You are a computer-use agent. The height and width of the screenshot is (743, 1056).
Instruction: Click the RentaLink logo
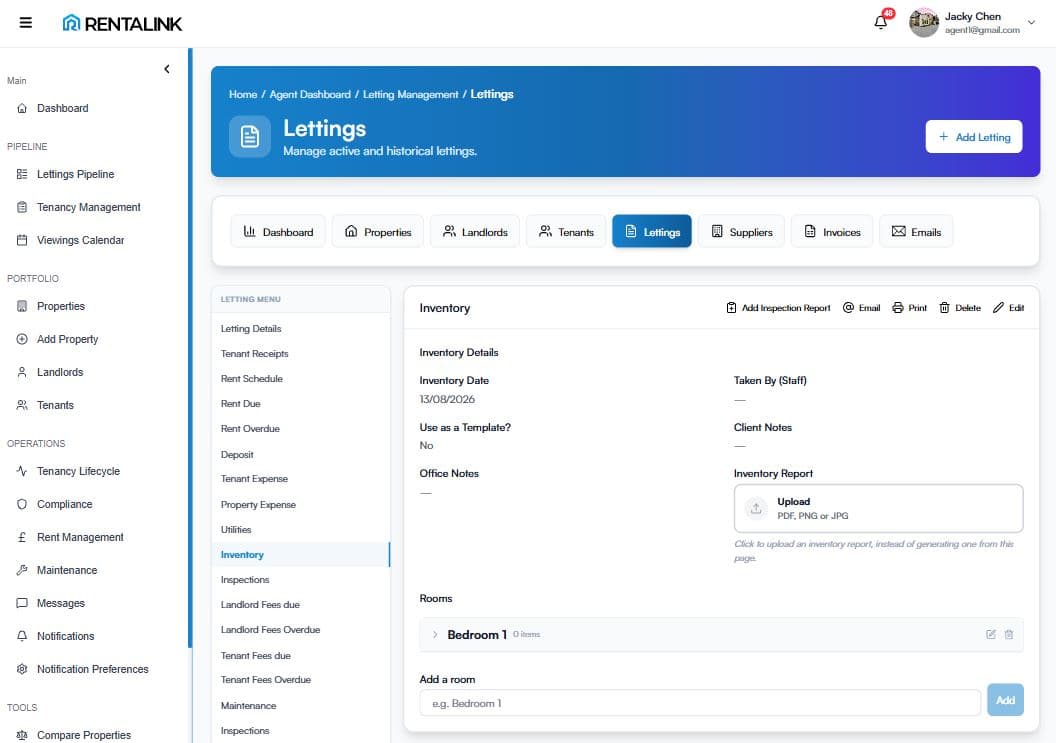coord(122,24)
